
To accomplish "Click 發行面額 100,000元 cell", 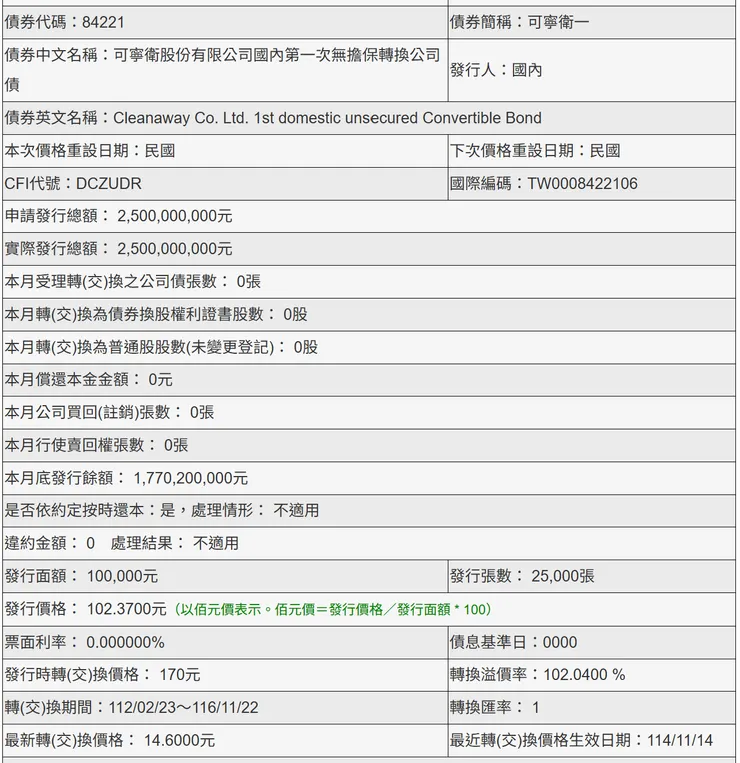I will [x=225, y=577].
